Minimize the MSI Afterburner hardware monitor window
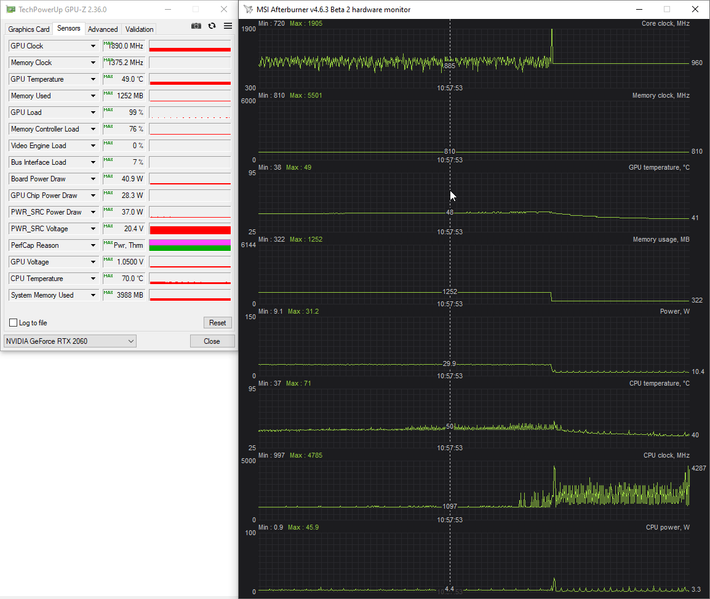 coord(639,9)
